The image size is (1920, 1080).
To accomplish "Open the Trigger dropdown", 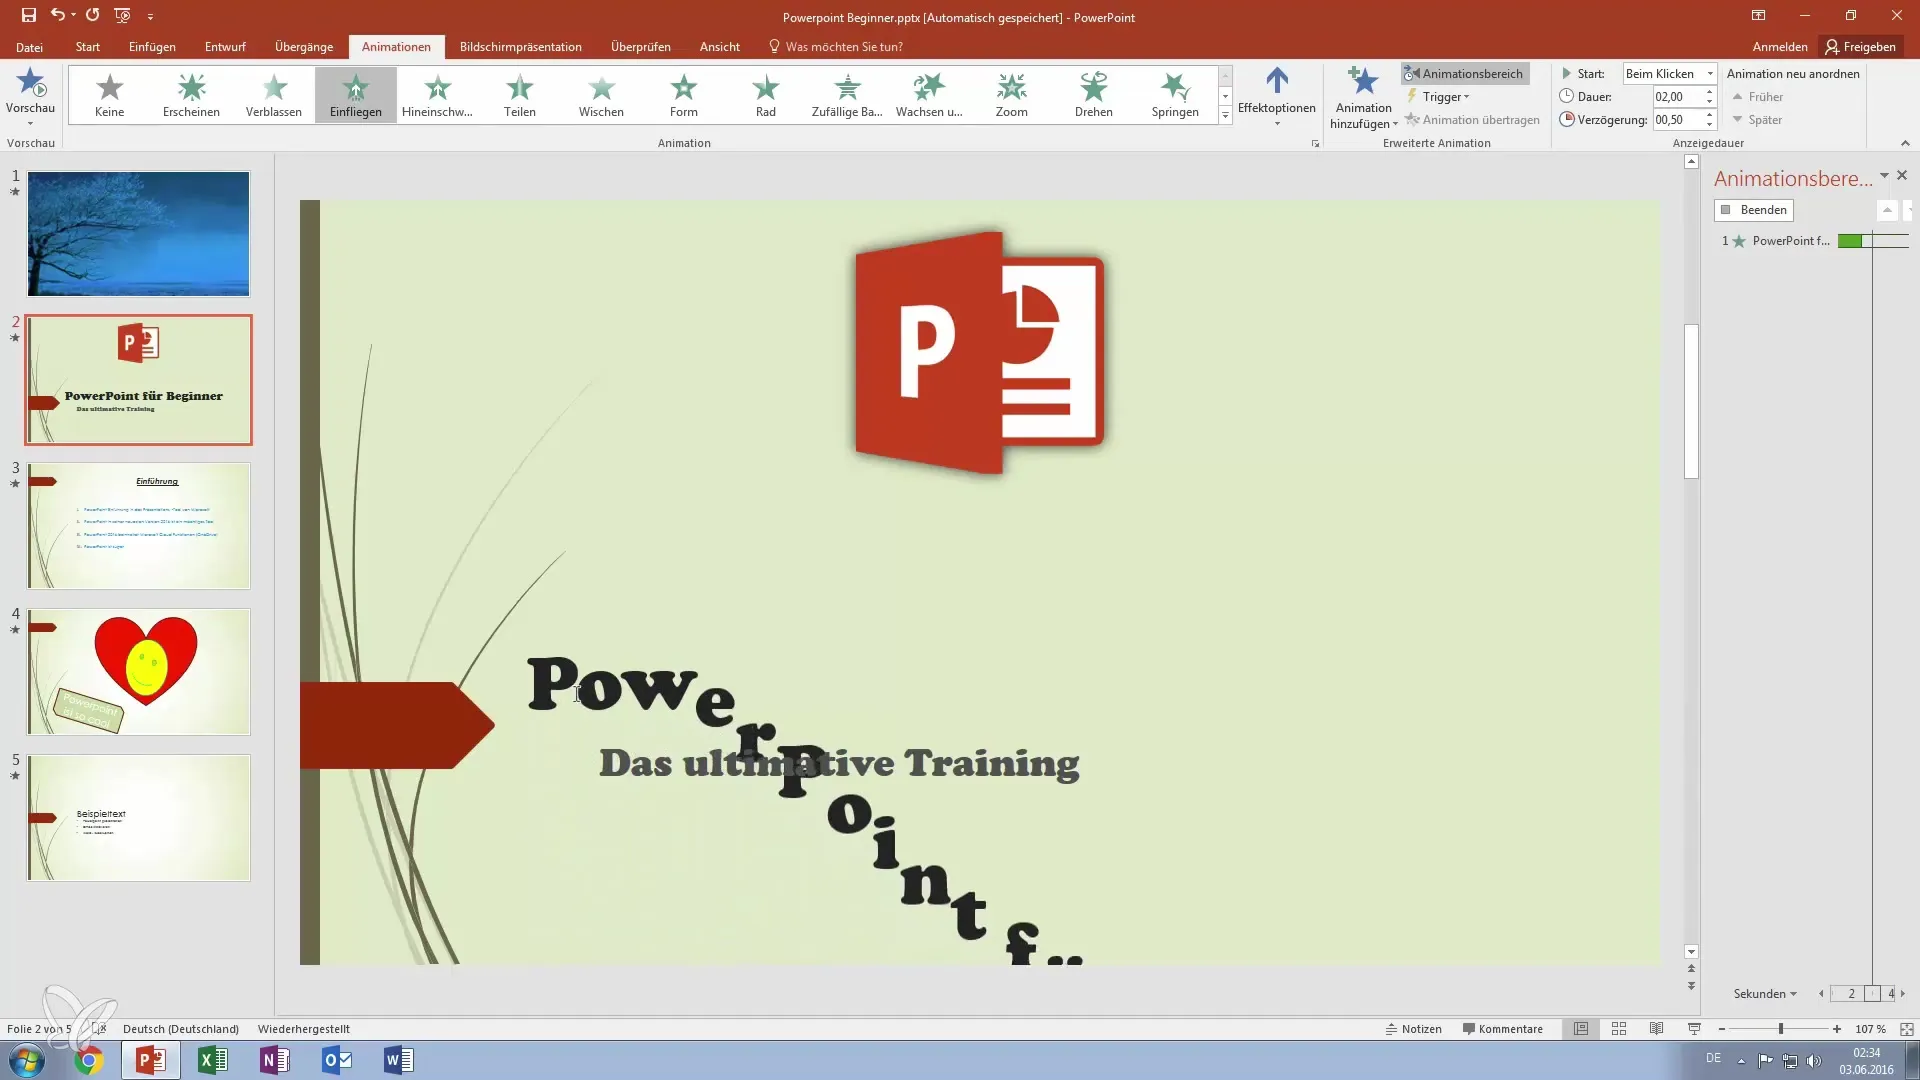I will pos(1438,96).
